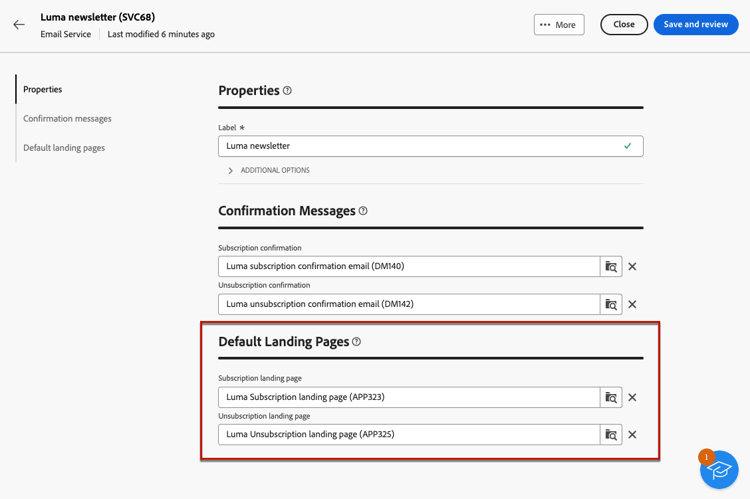Clear the subscription confirmation email field
The height and width of the screenshot is (499, 750).
[x=632, y=267]
